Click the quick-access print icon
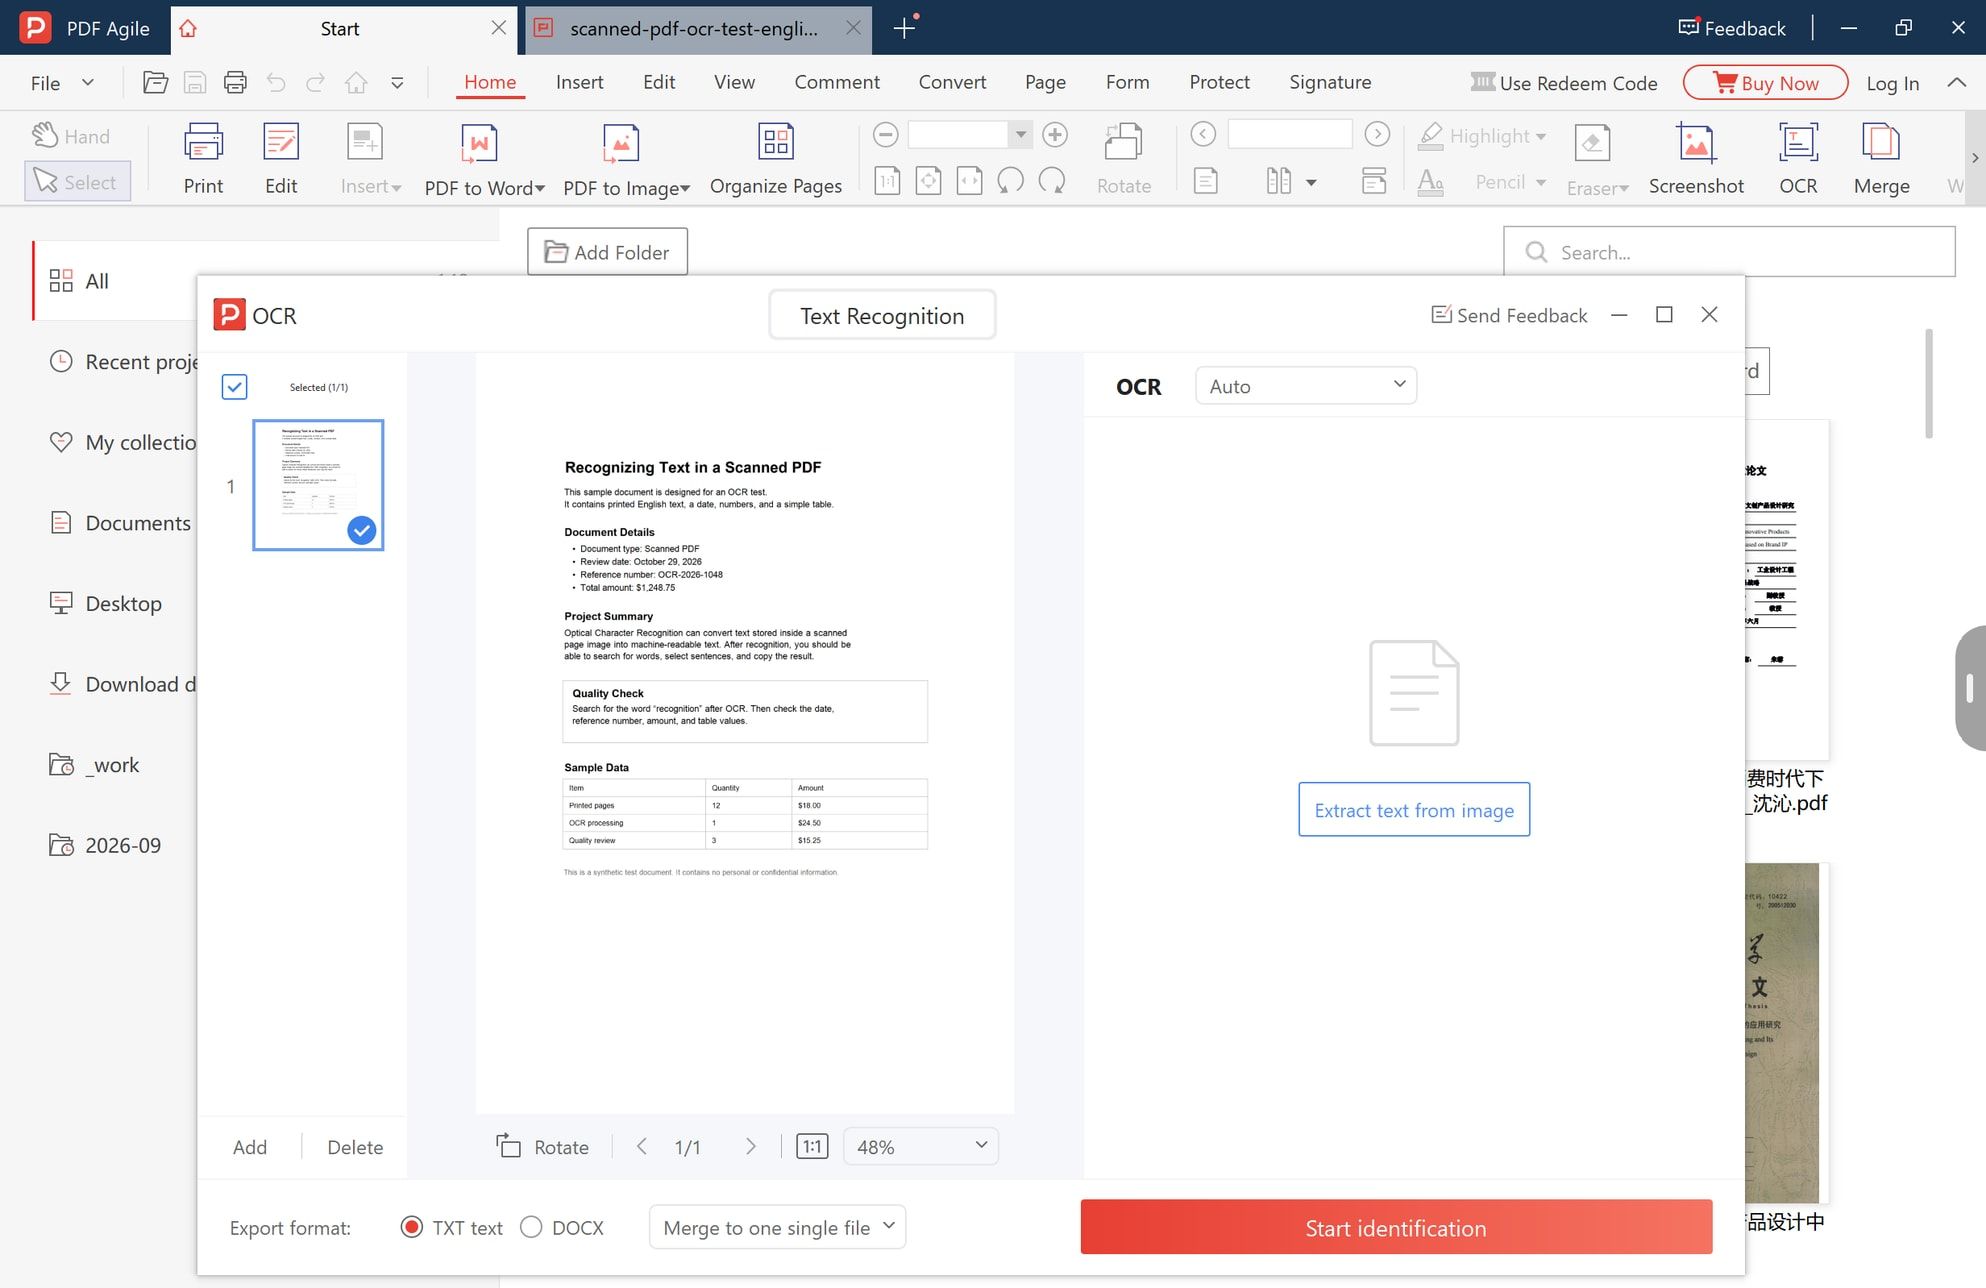This screenshot has width=1986, height=1288. tap(235, 83)
